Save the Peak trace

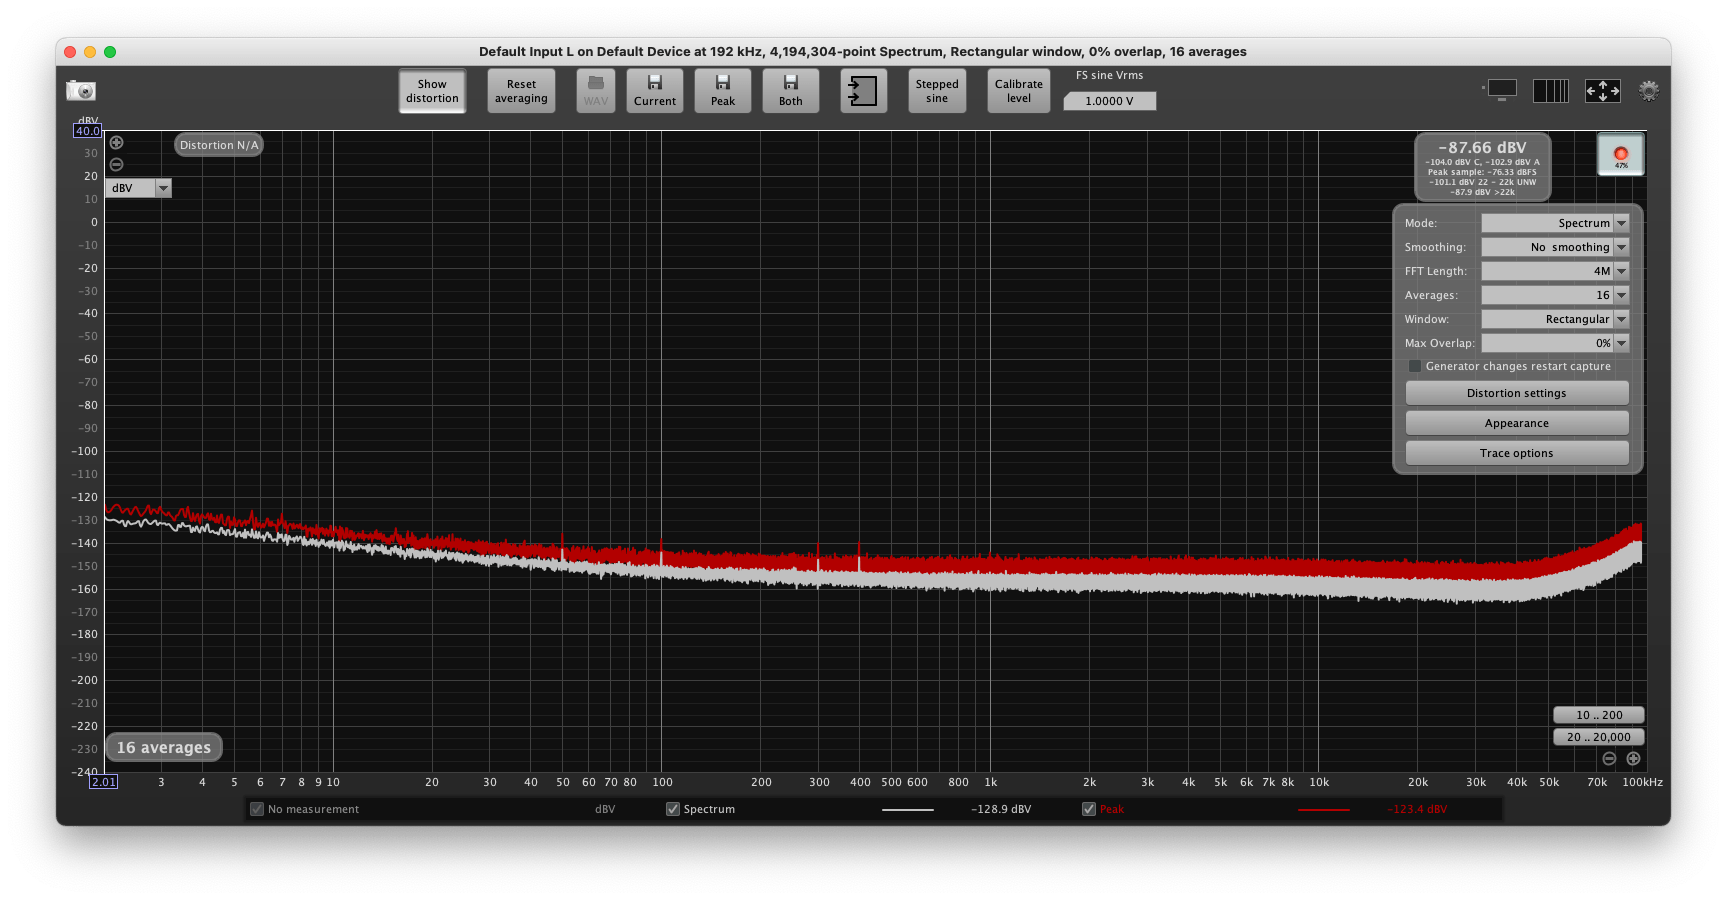pyautogui.click(x=723, y=91)
